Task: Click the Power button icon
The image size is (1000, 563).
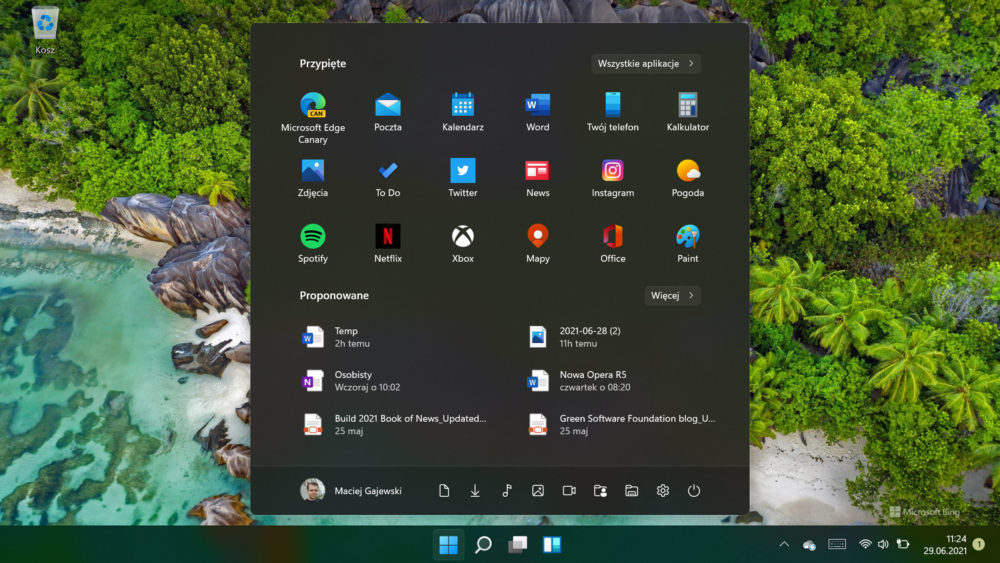Action: coord(694,490)
